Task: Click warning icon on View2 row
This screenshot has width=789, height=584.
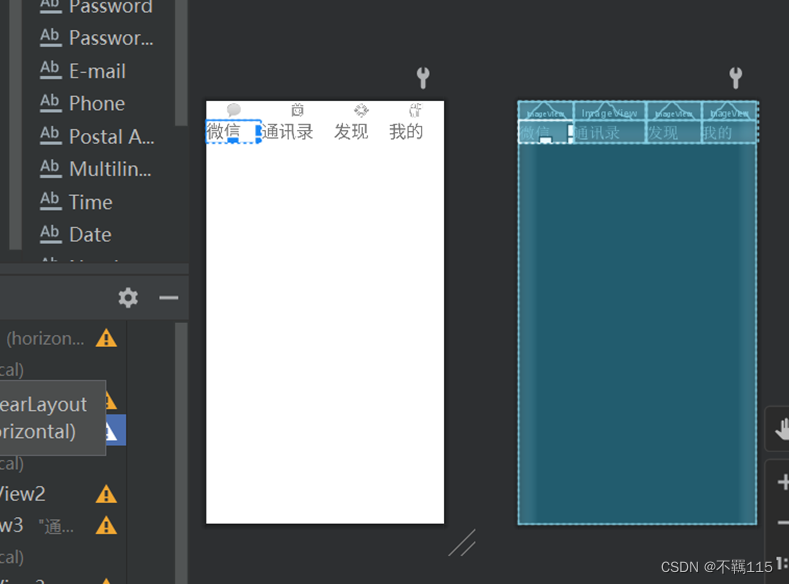Action: click(x=106, y=494)
